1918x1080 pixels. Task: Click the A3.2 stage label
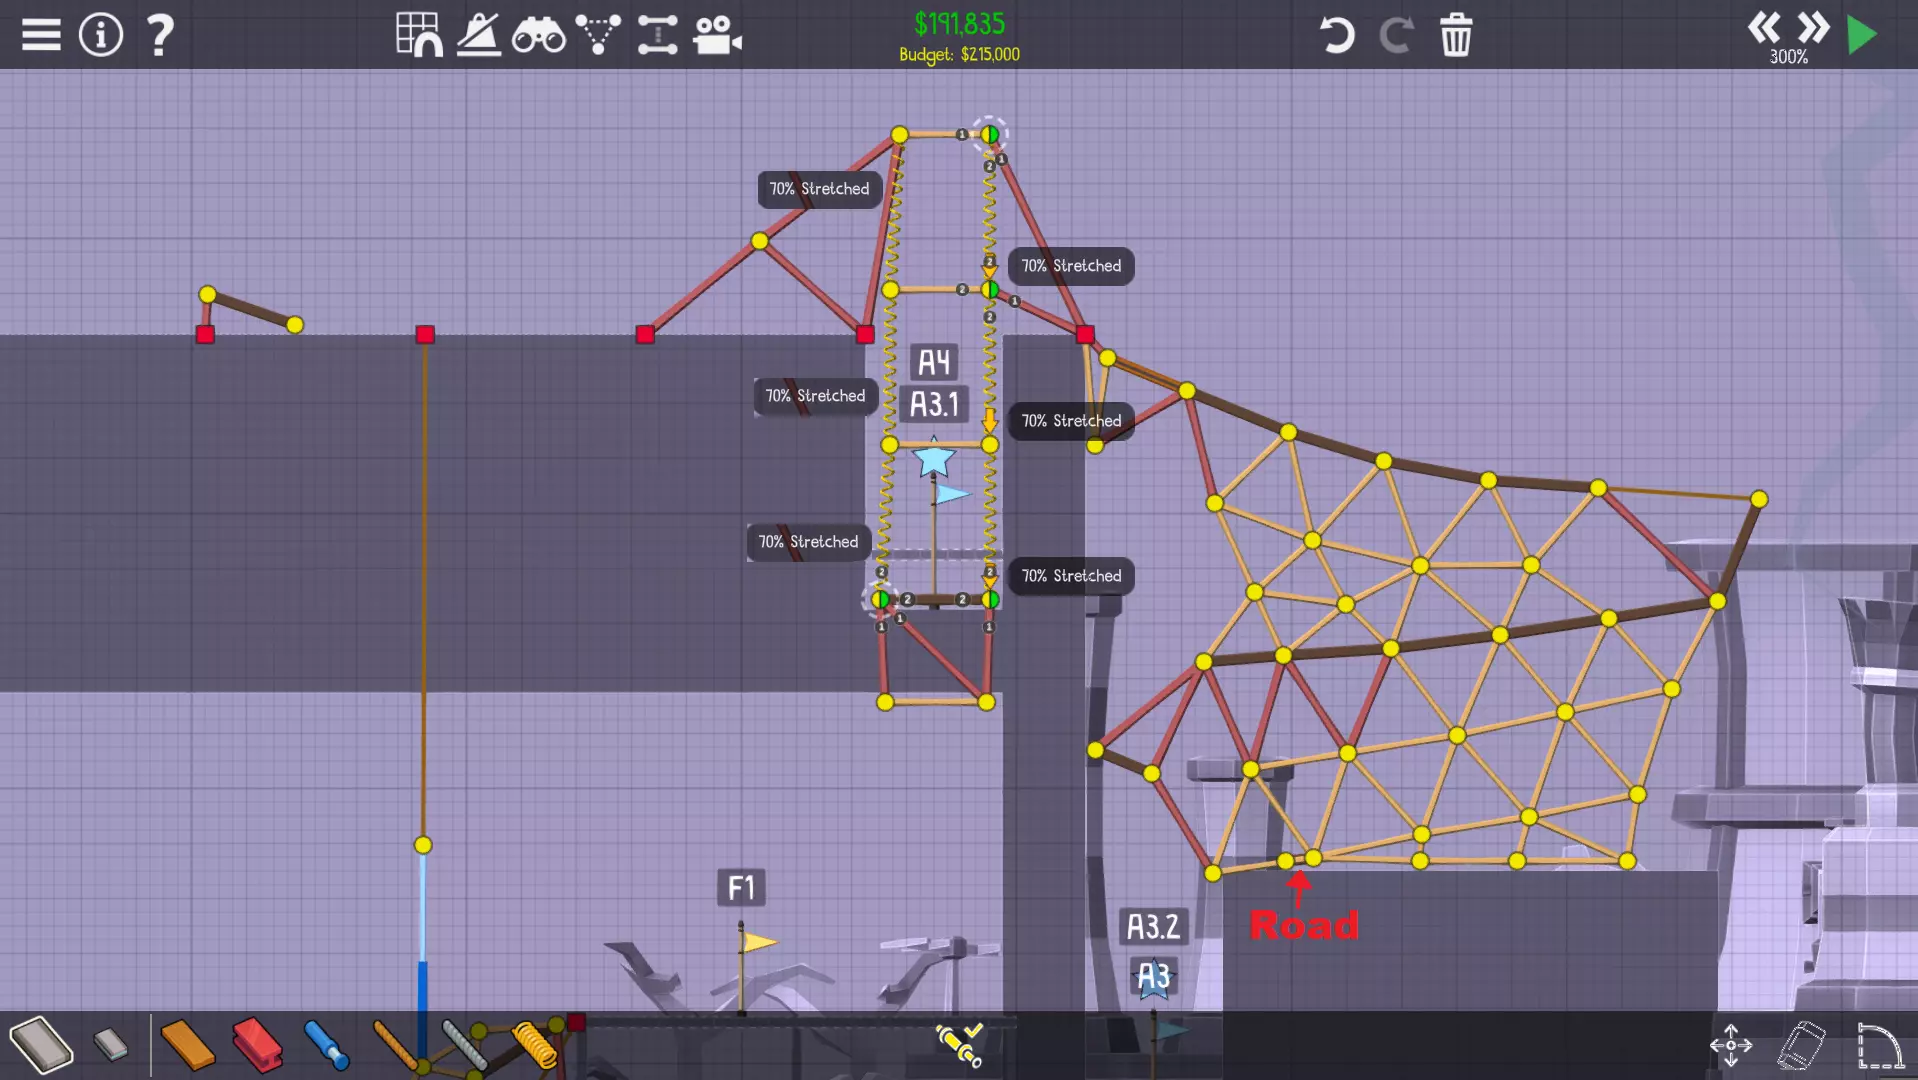pos(1153,927)
